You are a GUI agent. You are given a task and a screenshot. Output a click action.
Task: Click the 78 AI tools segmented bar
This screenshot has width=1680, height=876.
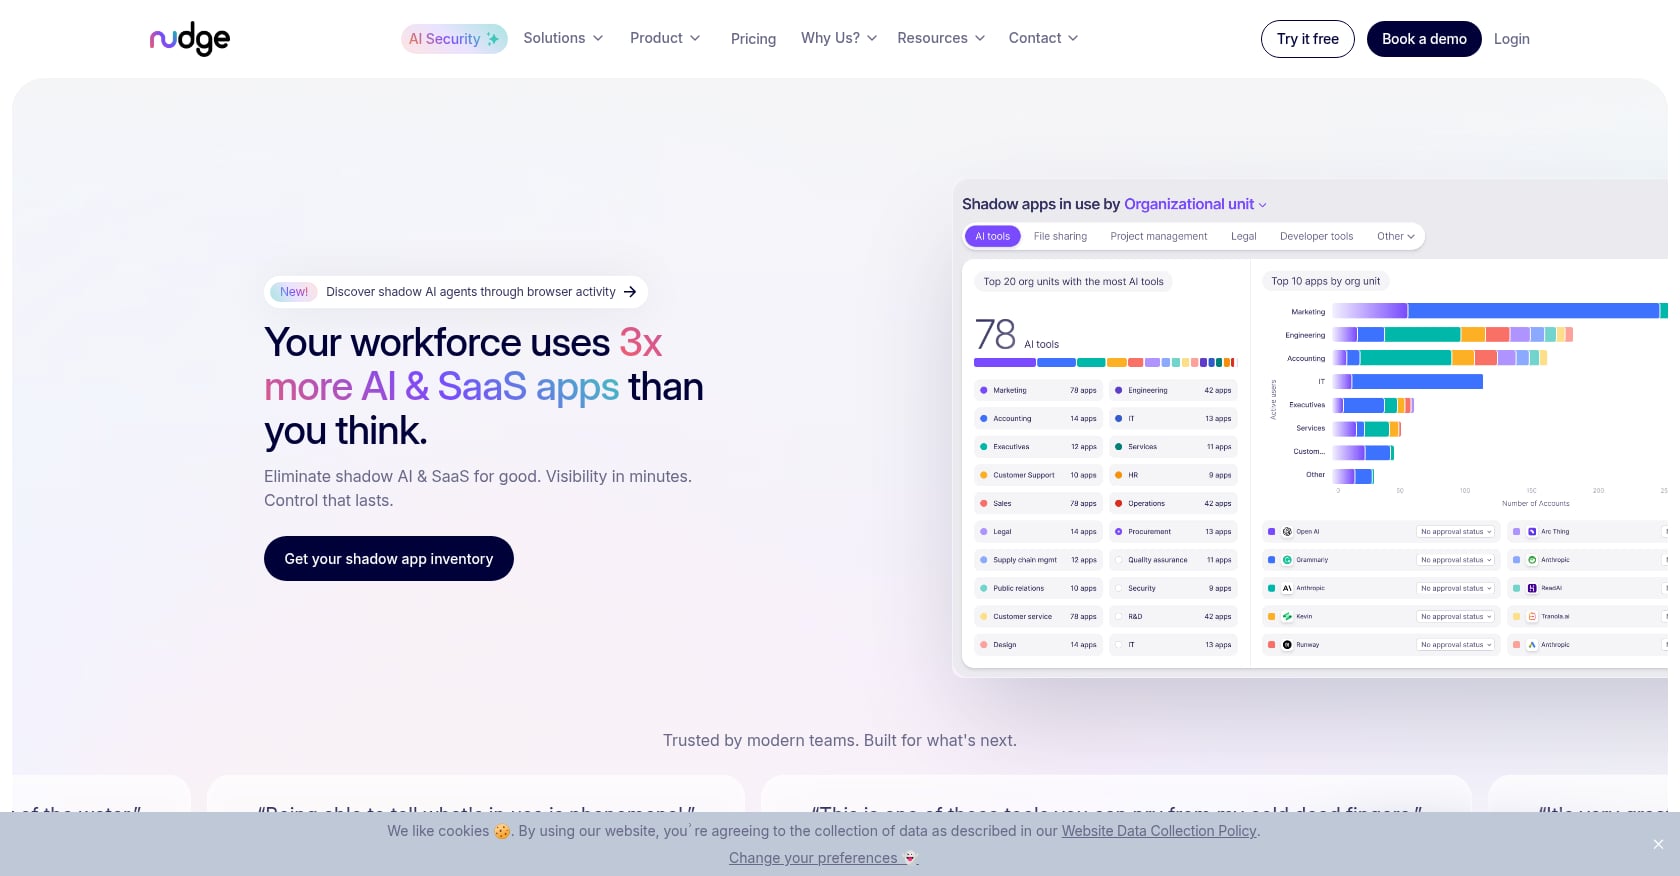click(1105, 363)
